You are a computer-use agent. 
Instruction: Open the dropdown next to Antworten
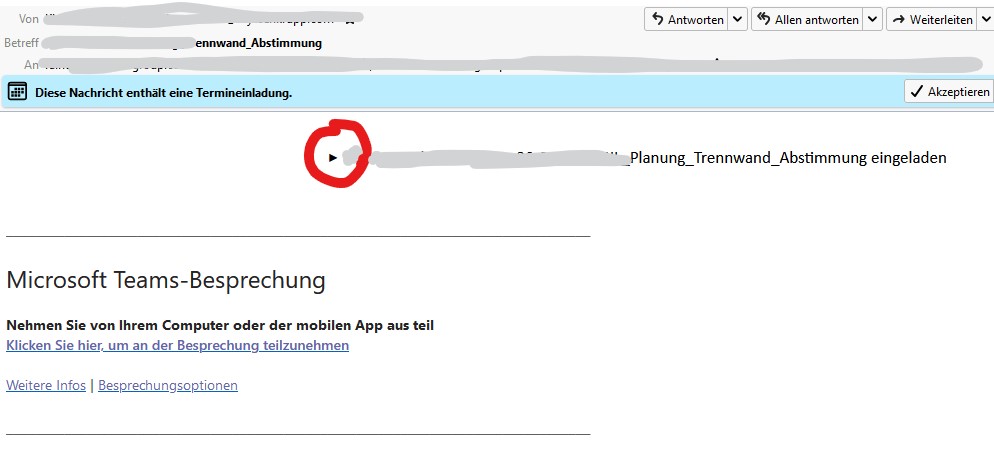737,19
